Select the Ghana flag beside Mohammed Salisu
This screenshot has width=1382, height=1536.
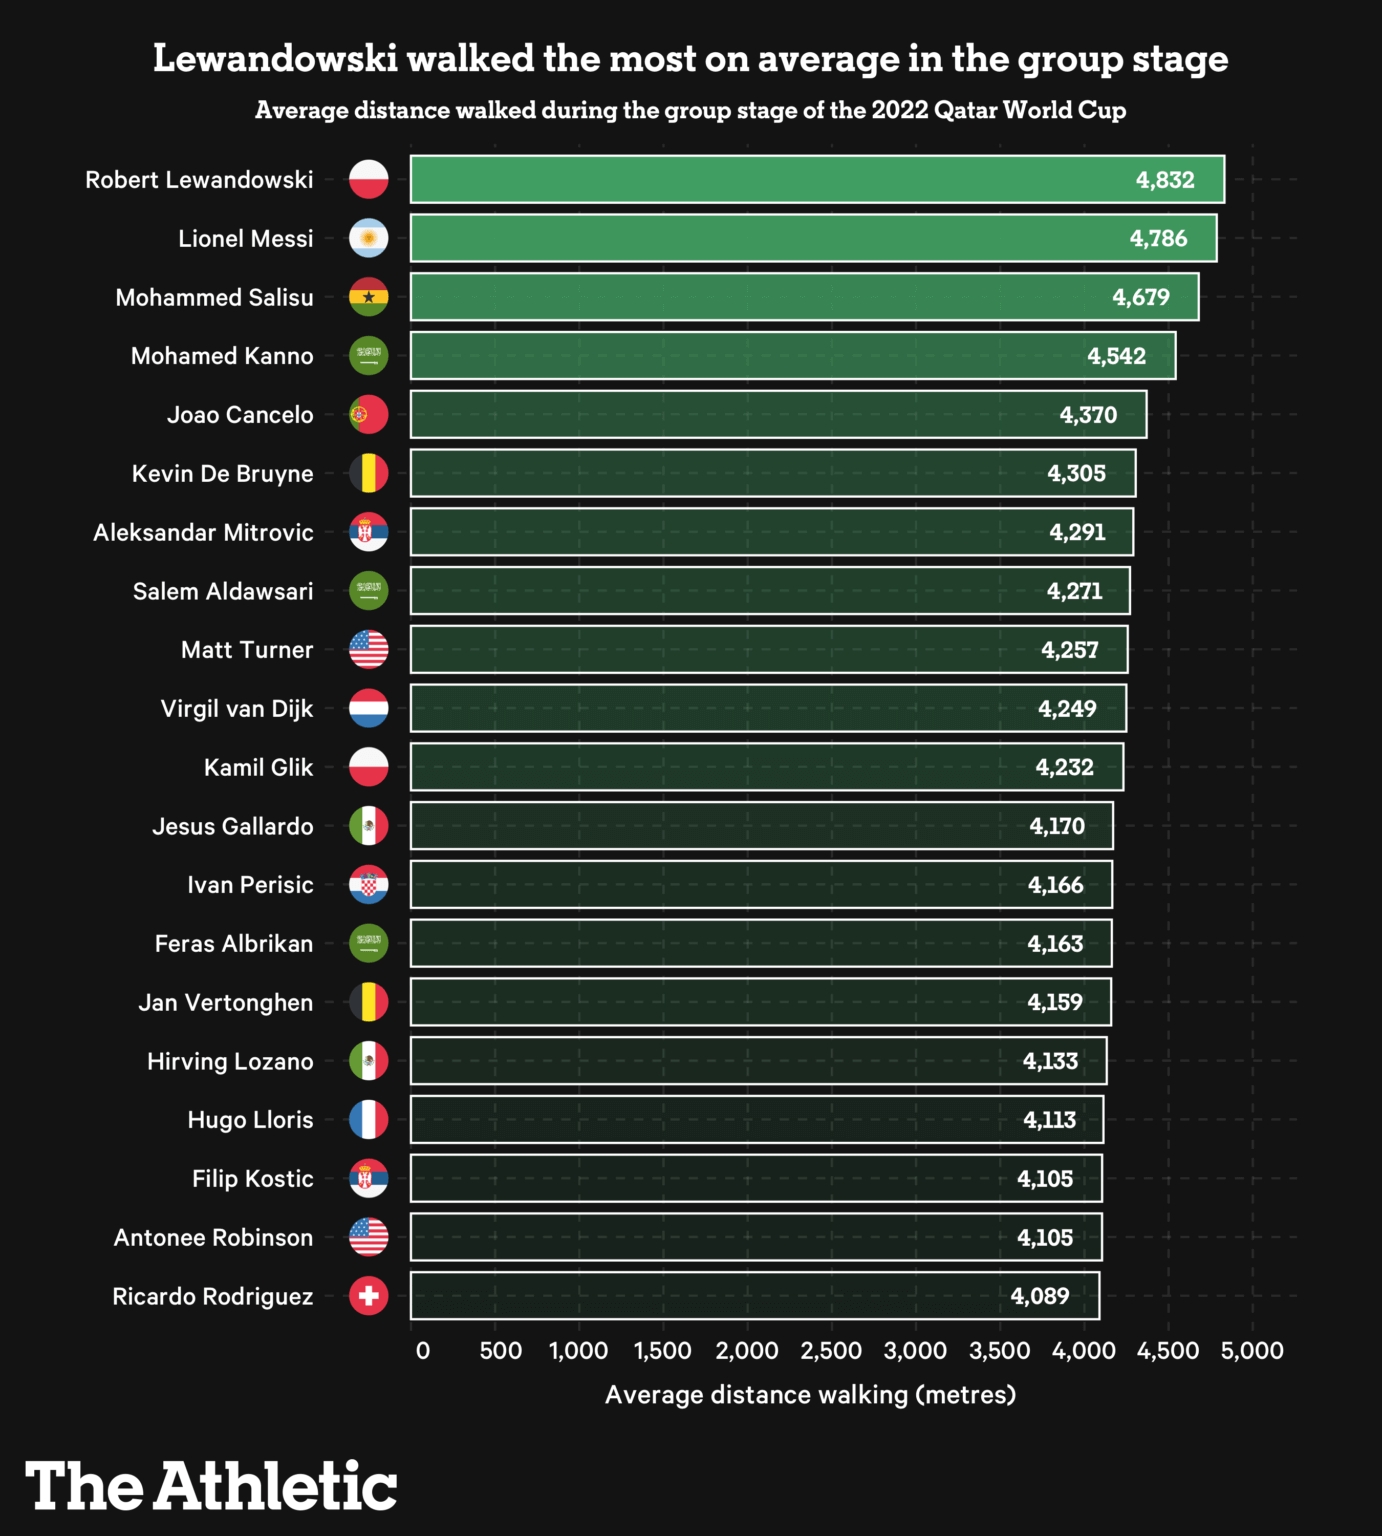click(x=368, y=297)
